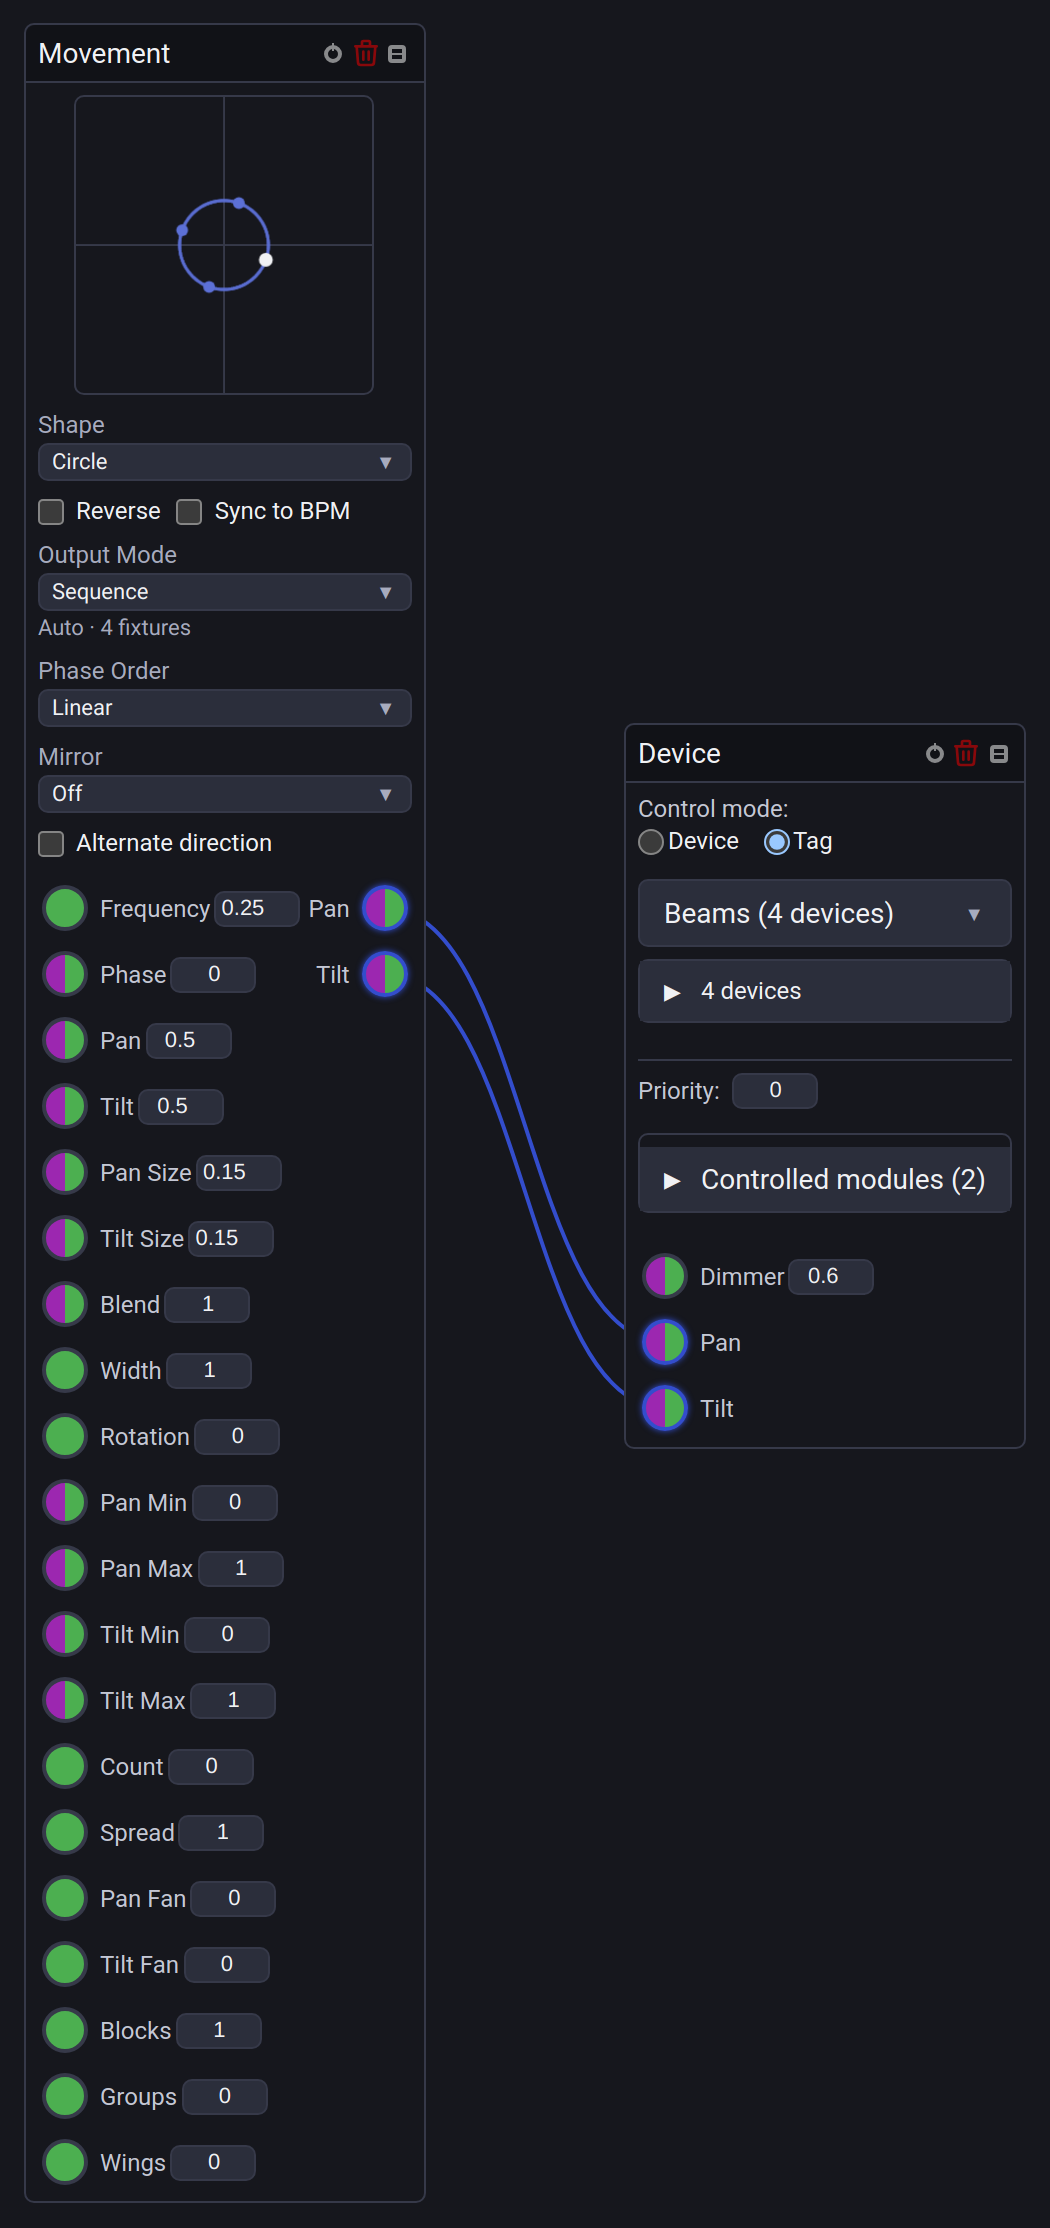
Task: Click the Pan Size value field
Action: [239, 1172]
